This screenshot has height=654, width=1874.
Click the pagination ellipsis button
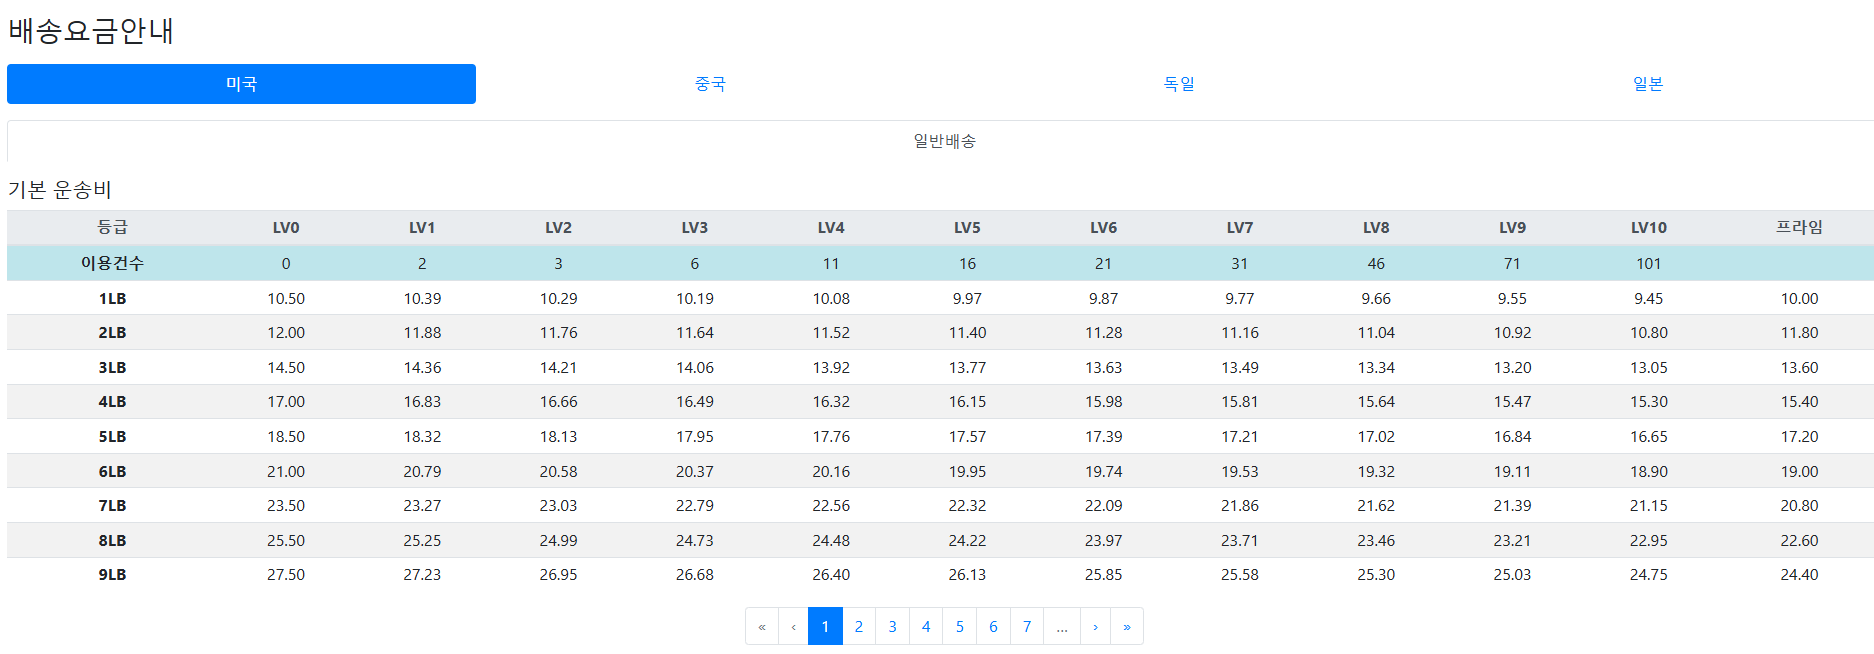click(x=1062, y=626)
